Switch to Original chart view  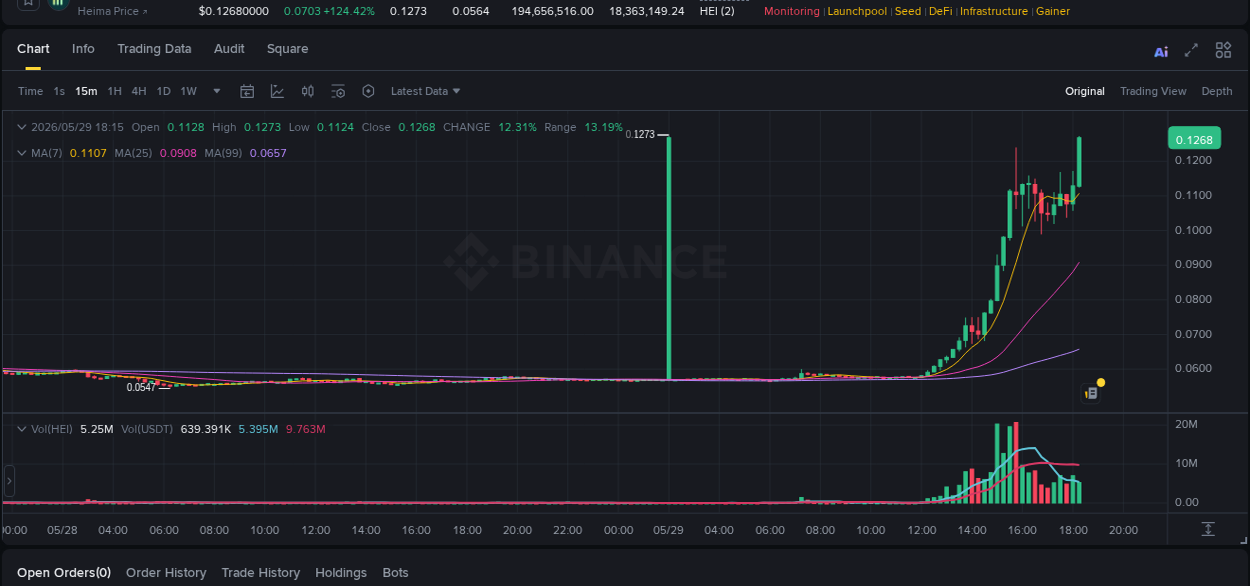(1085, 91)
